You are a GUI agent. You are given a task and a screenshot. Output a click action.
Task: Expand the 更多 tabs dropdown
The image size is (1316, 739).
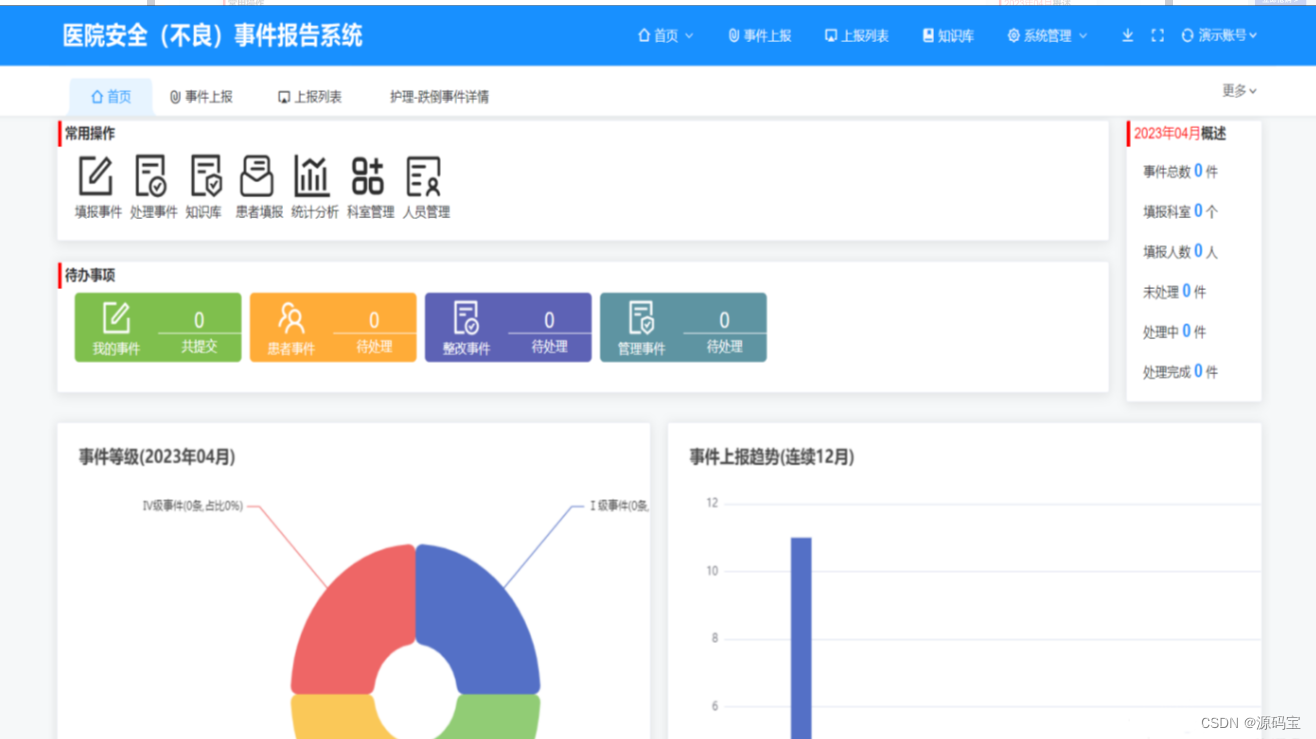click(x=1239, y=91)
